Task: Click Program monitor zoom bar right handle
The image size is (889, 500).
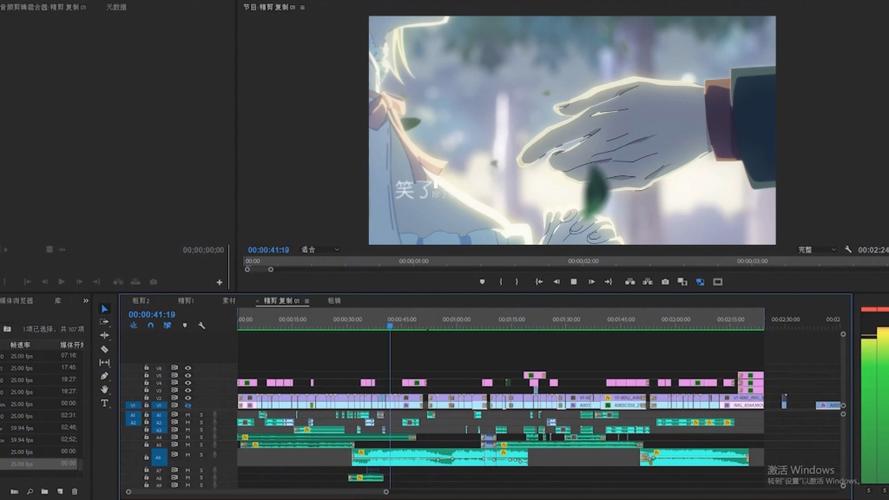Action: tap(270, 269)
